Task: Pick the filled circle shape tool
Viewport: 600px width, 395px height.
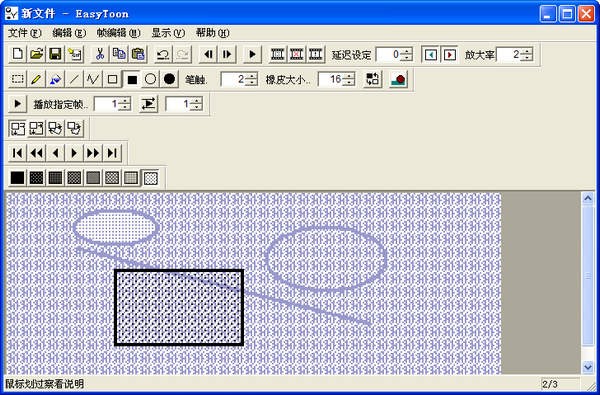Action: (x=170, y=79)
